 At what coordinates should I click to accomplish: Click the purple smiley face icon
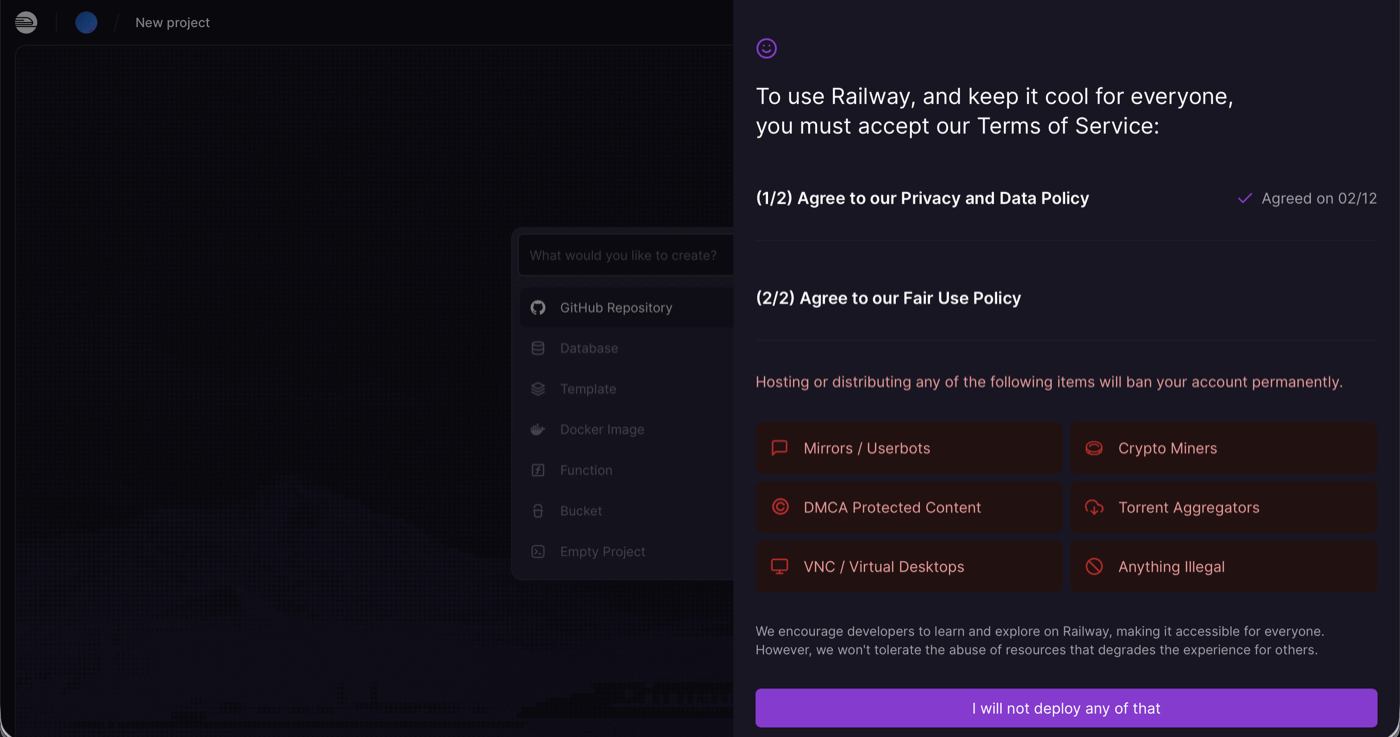point(766,47)
